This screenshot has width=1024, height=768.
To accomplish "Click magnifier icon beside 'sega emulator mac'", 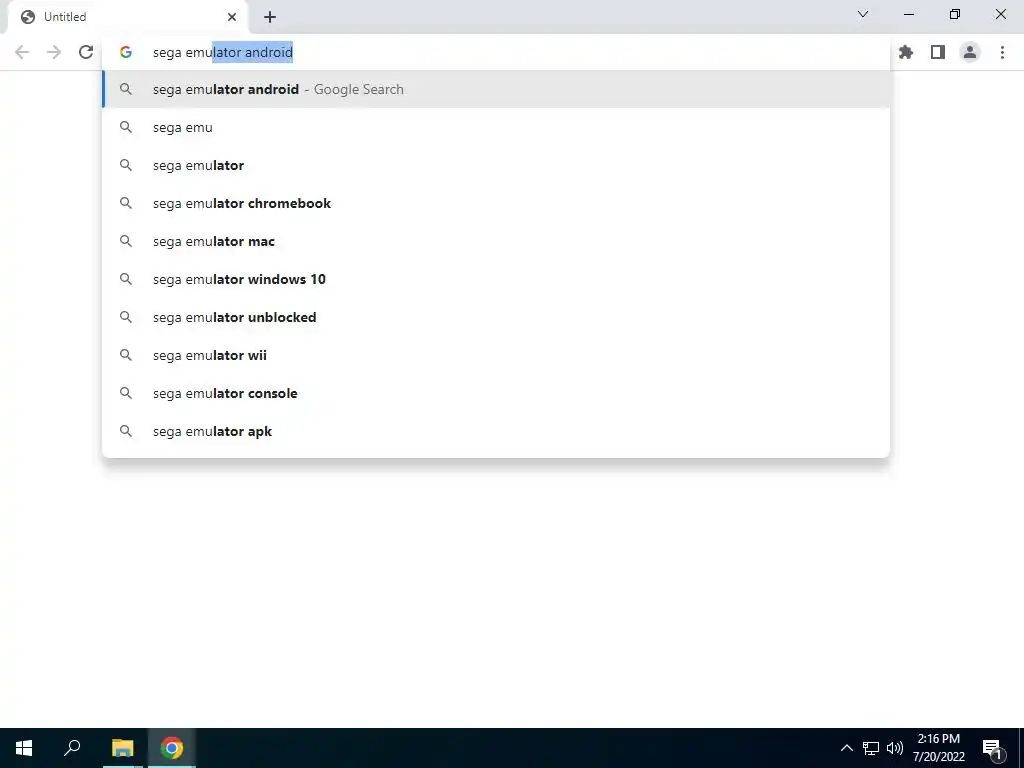I will (125, 241).
